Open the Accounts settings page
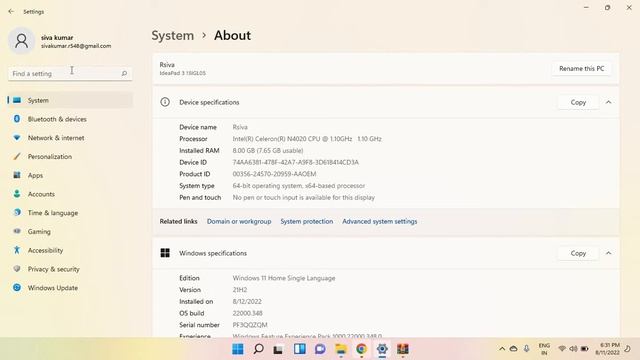 [x=70, y=194]
